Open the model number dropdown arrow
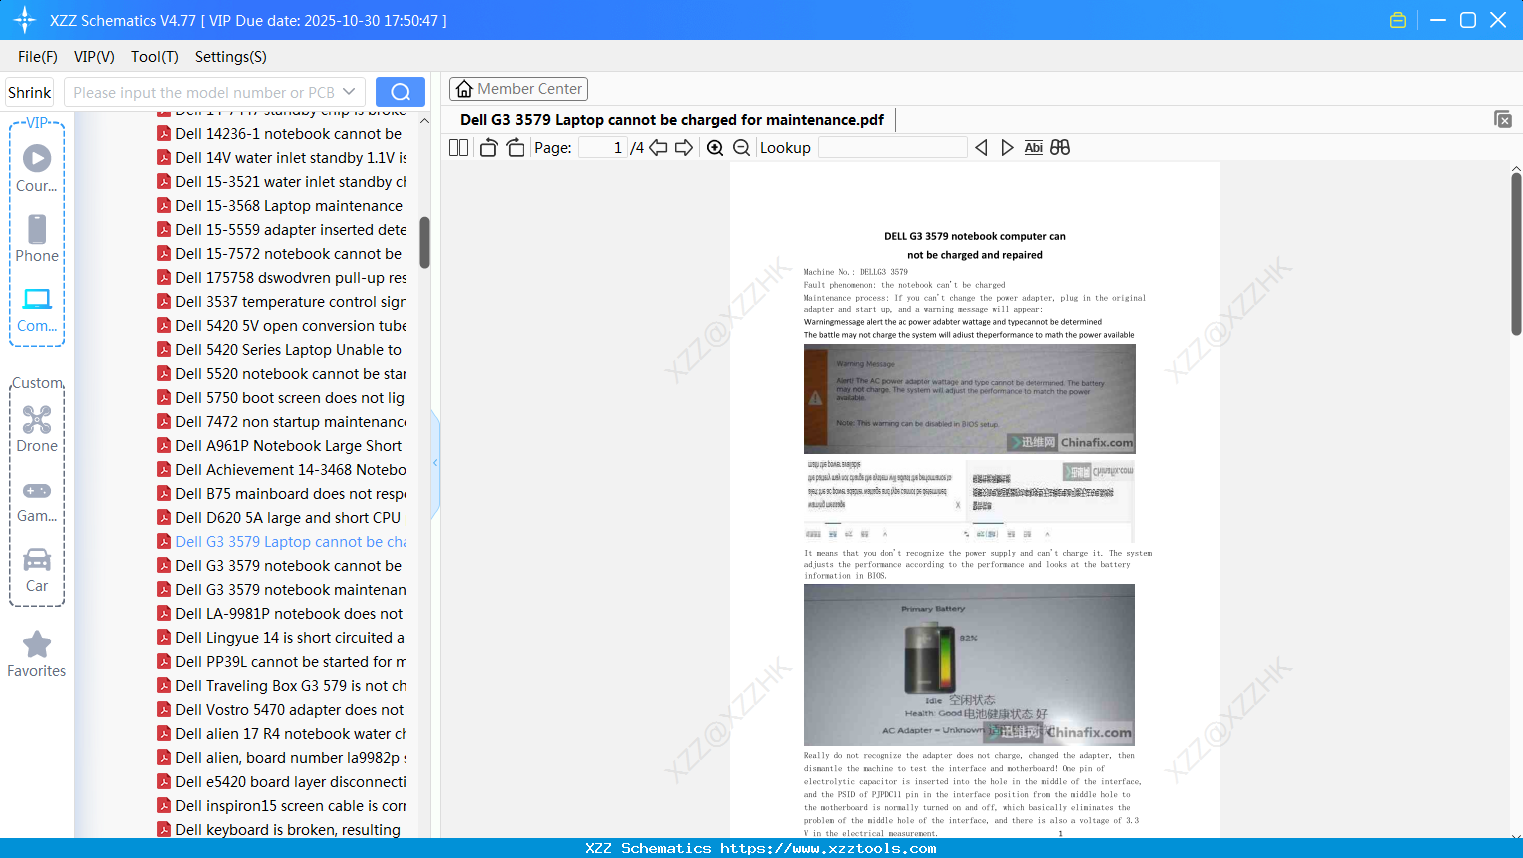1523x858 pixels. click(x=349, y=92)
